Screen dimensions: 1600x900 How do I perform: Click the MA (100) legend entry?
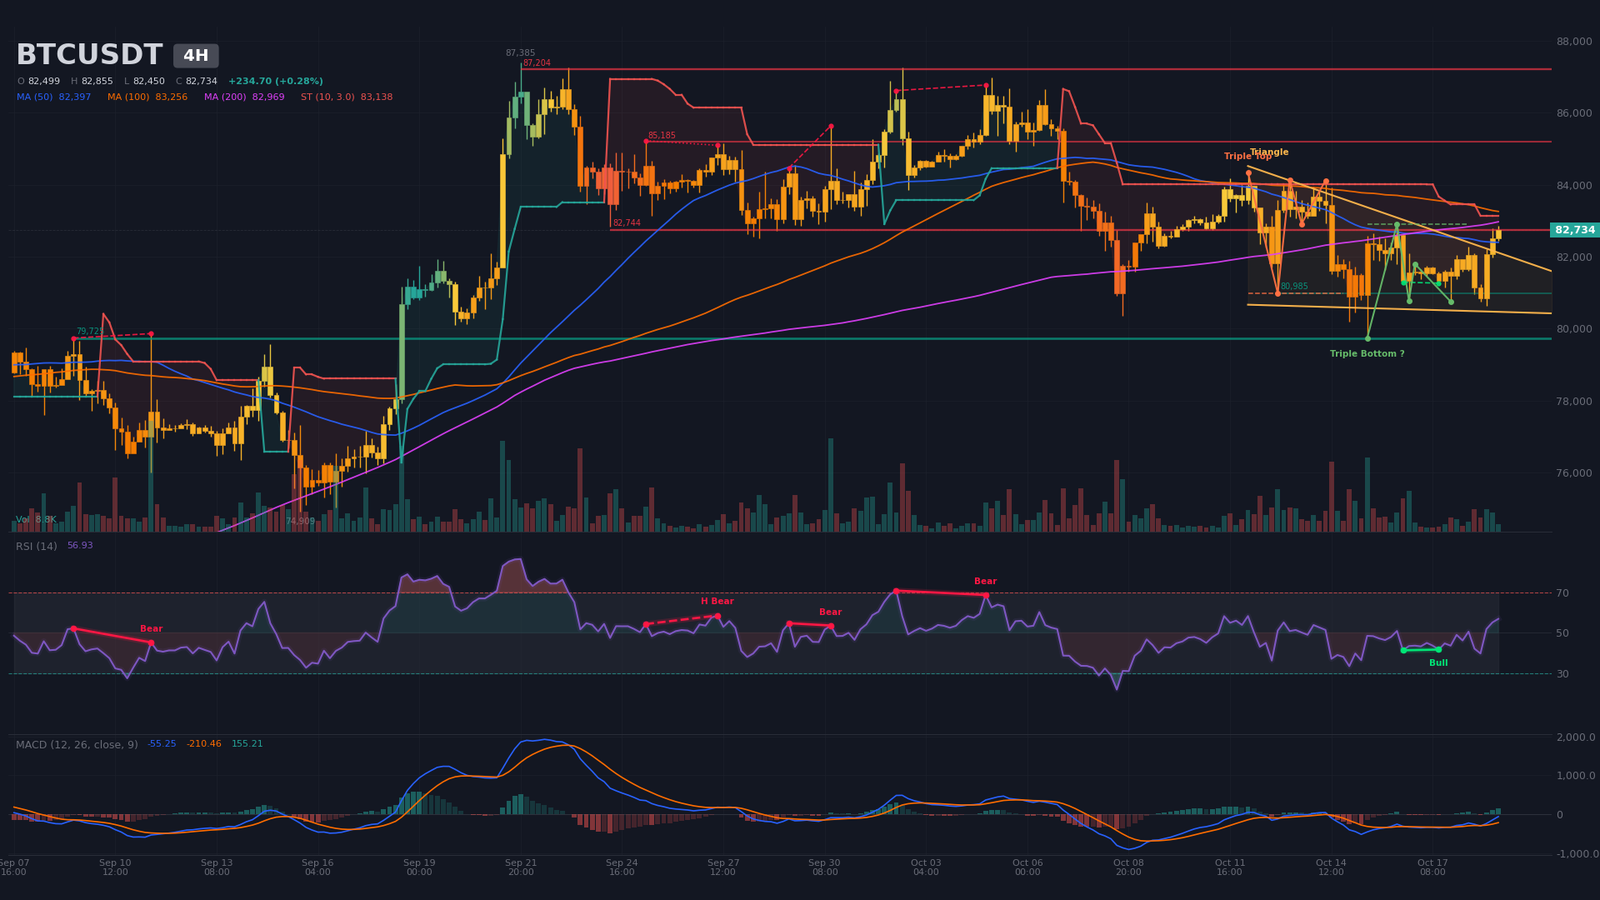(147, 97)
